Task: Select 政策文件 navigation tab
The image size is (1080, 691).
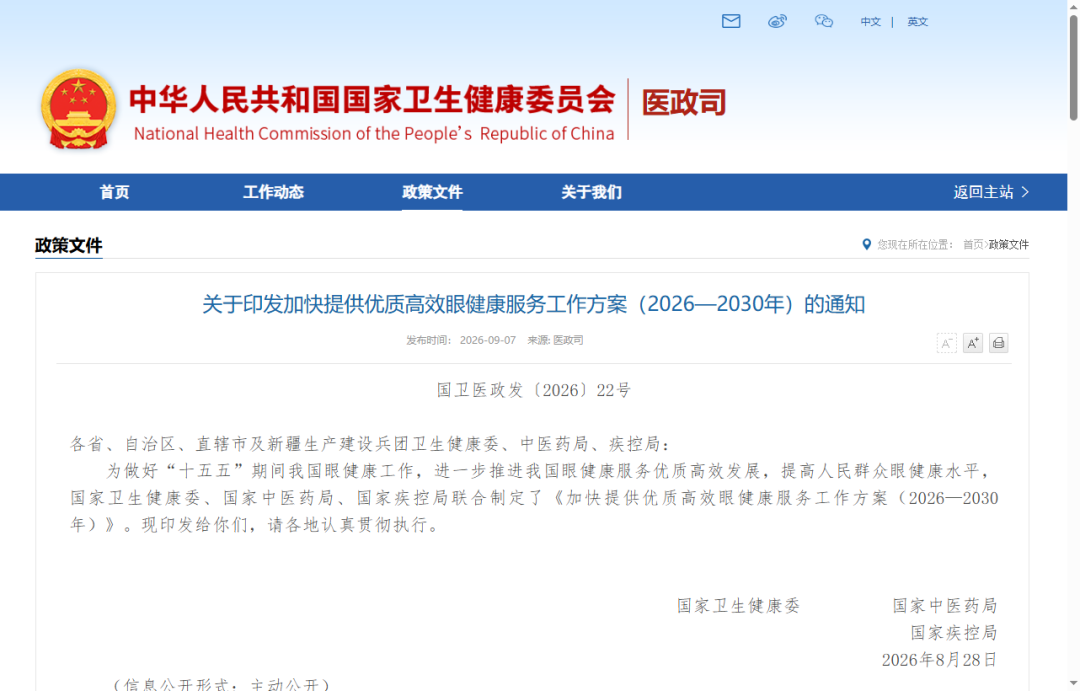Action: pyautogui.click(x=432, y=192)
